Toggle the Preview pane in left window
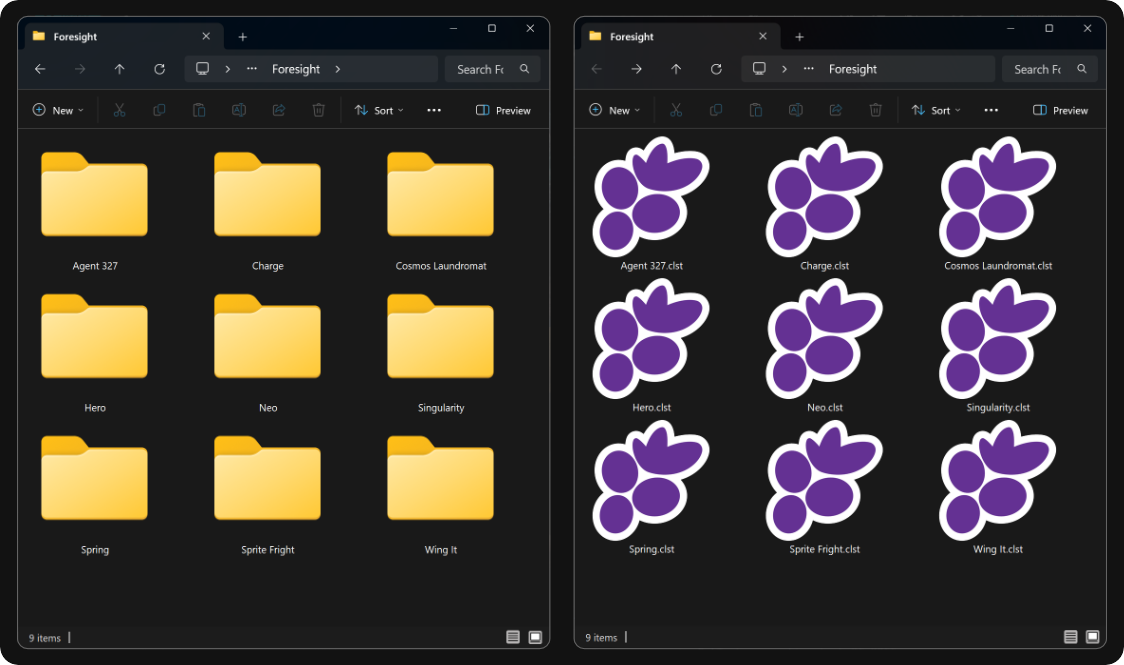 pyautogui.click(x=503, y=110)
